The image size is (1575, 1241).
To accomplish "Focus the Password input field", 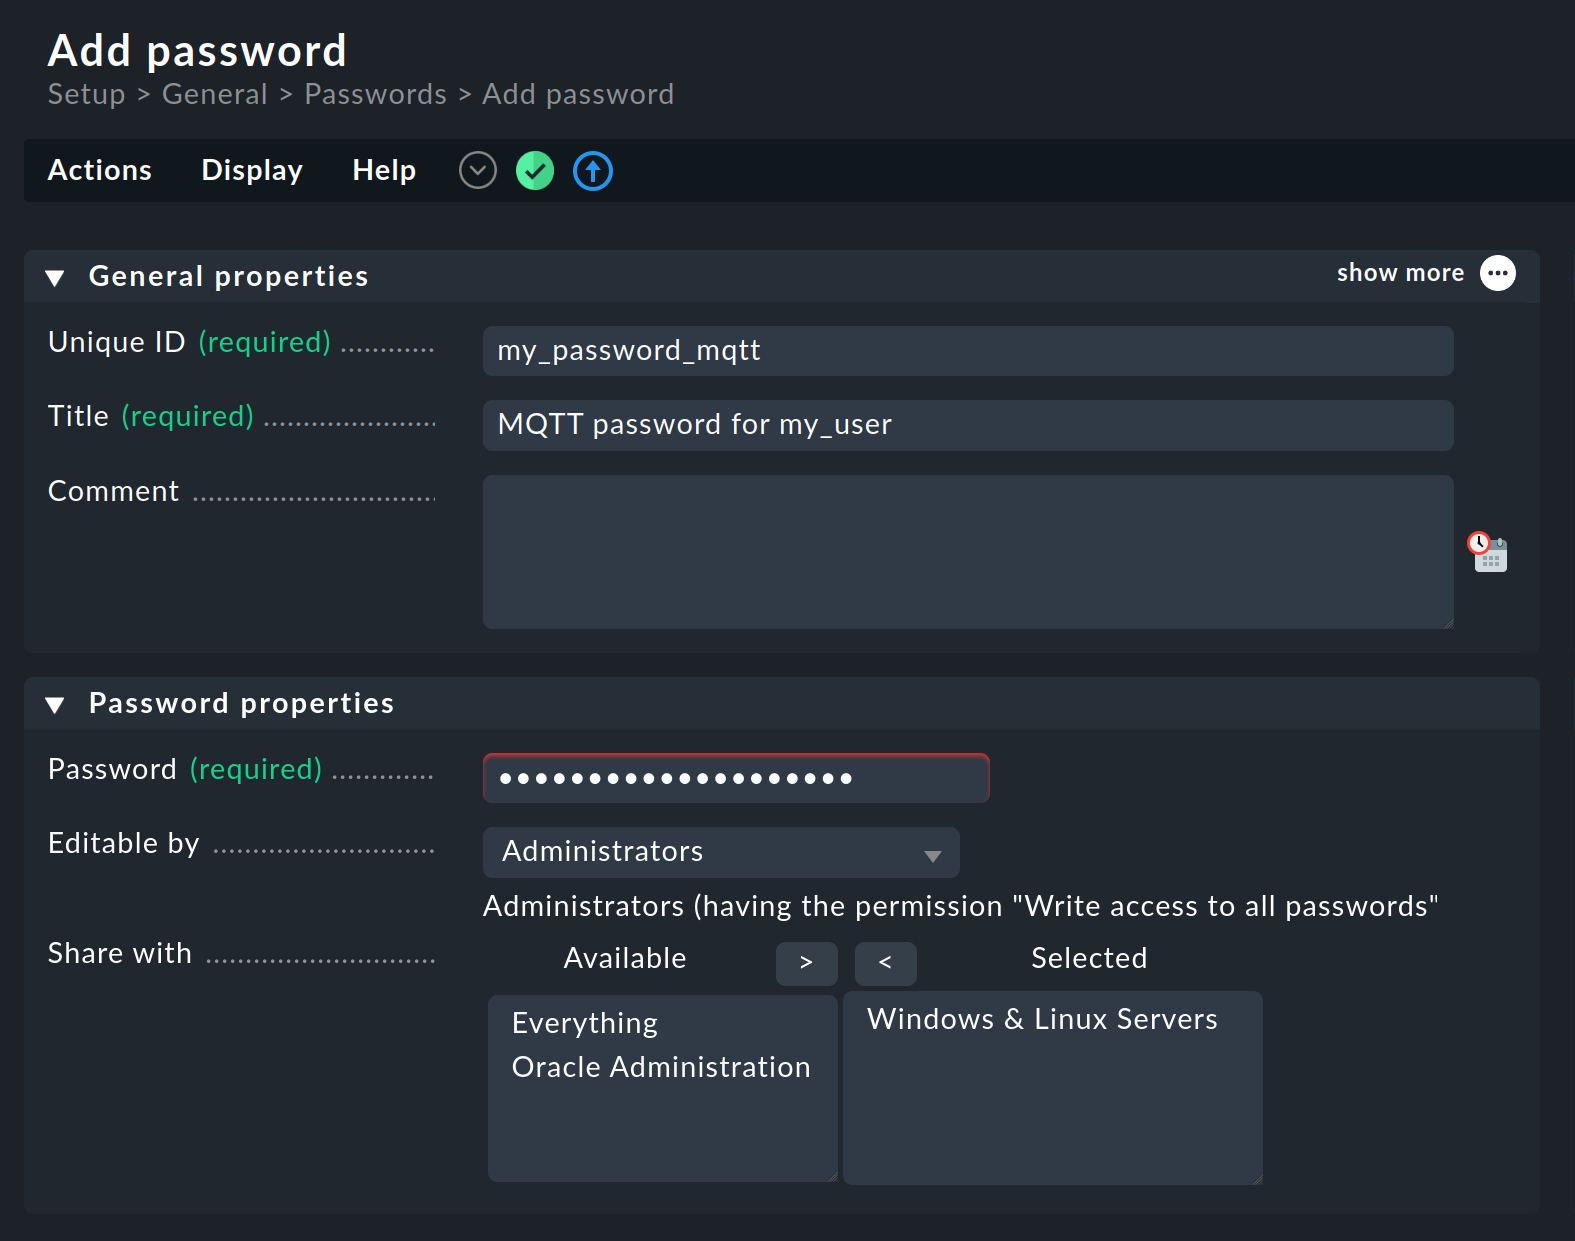I will click(736, 778).
